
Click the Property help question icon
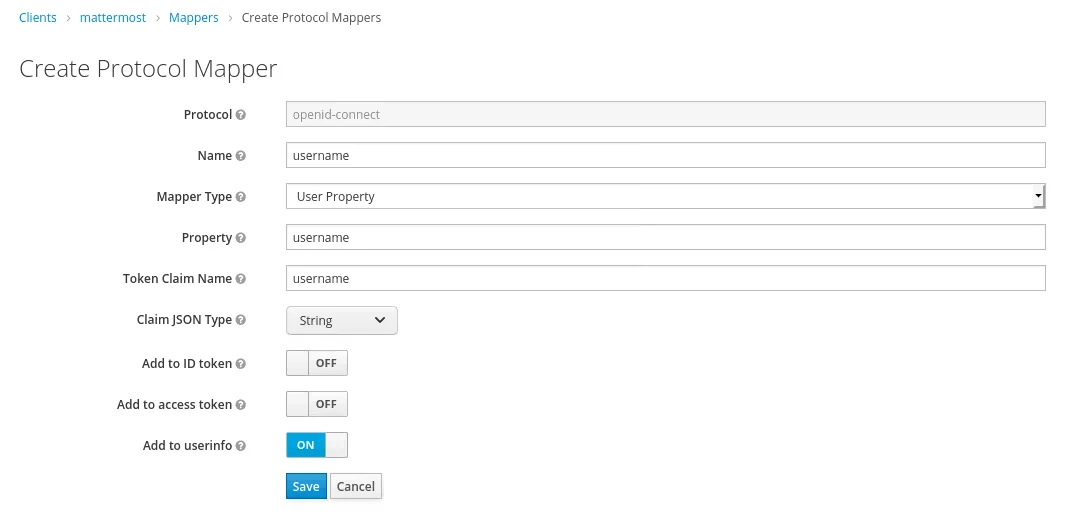tap(241, 238)
